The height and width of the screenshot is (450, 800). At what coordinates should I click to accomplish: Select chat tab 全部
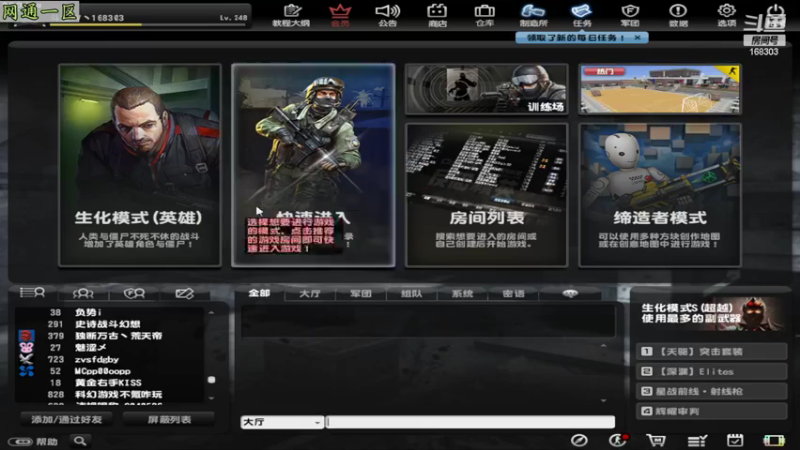click(259, 293)
